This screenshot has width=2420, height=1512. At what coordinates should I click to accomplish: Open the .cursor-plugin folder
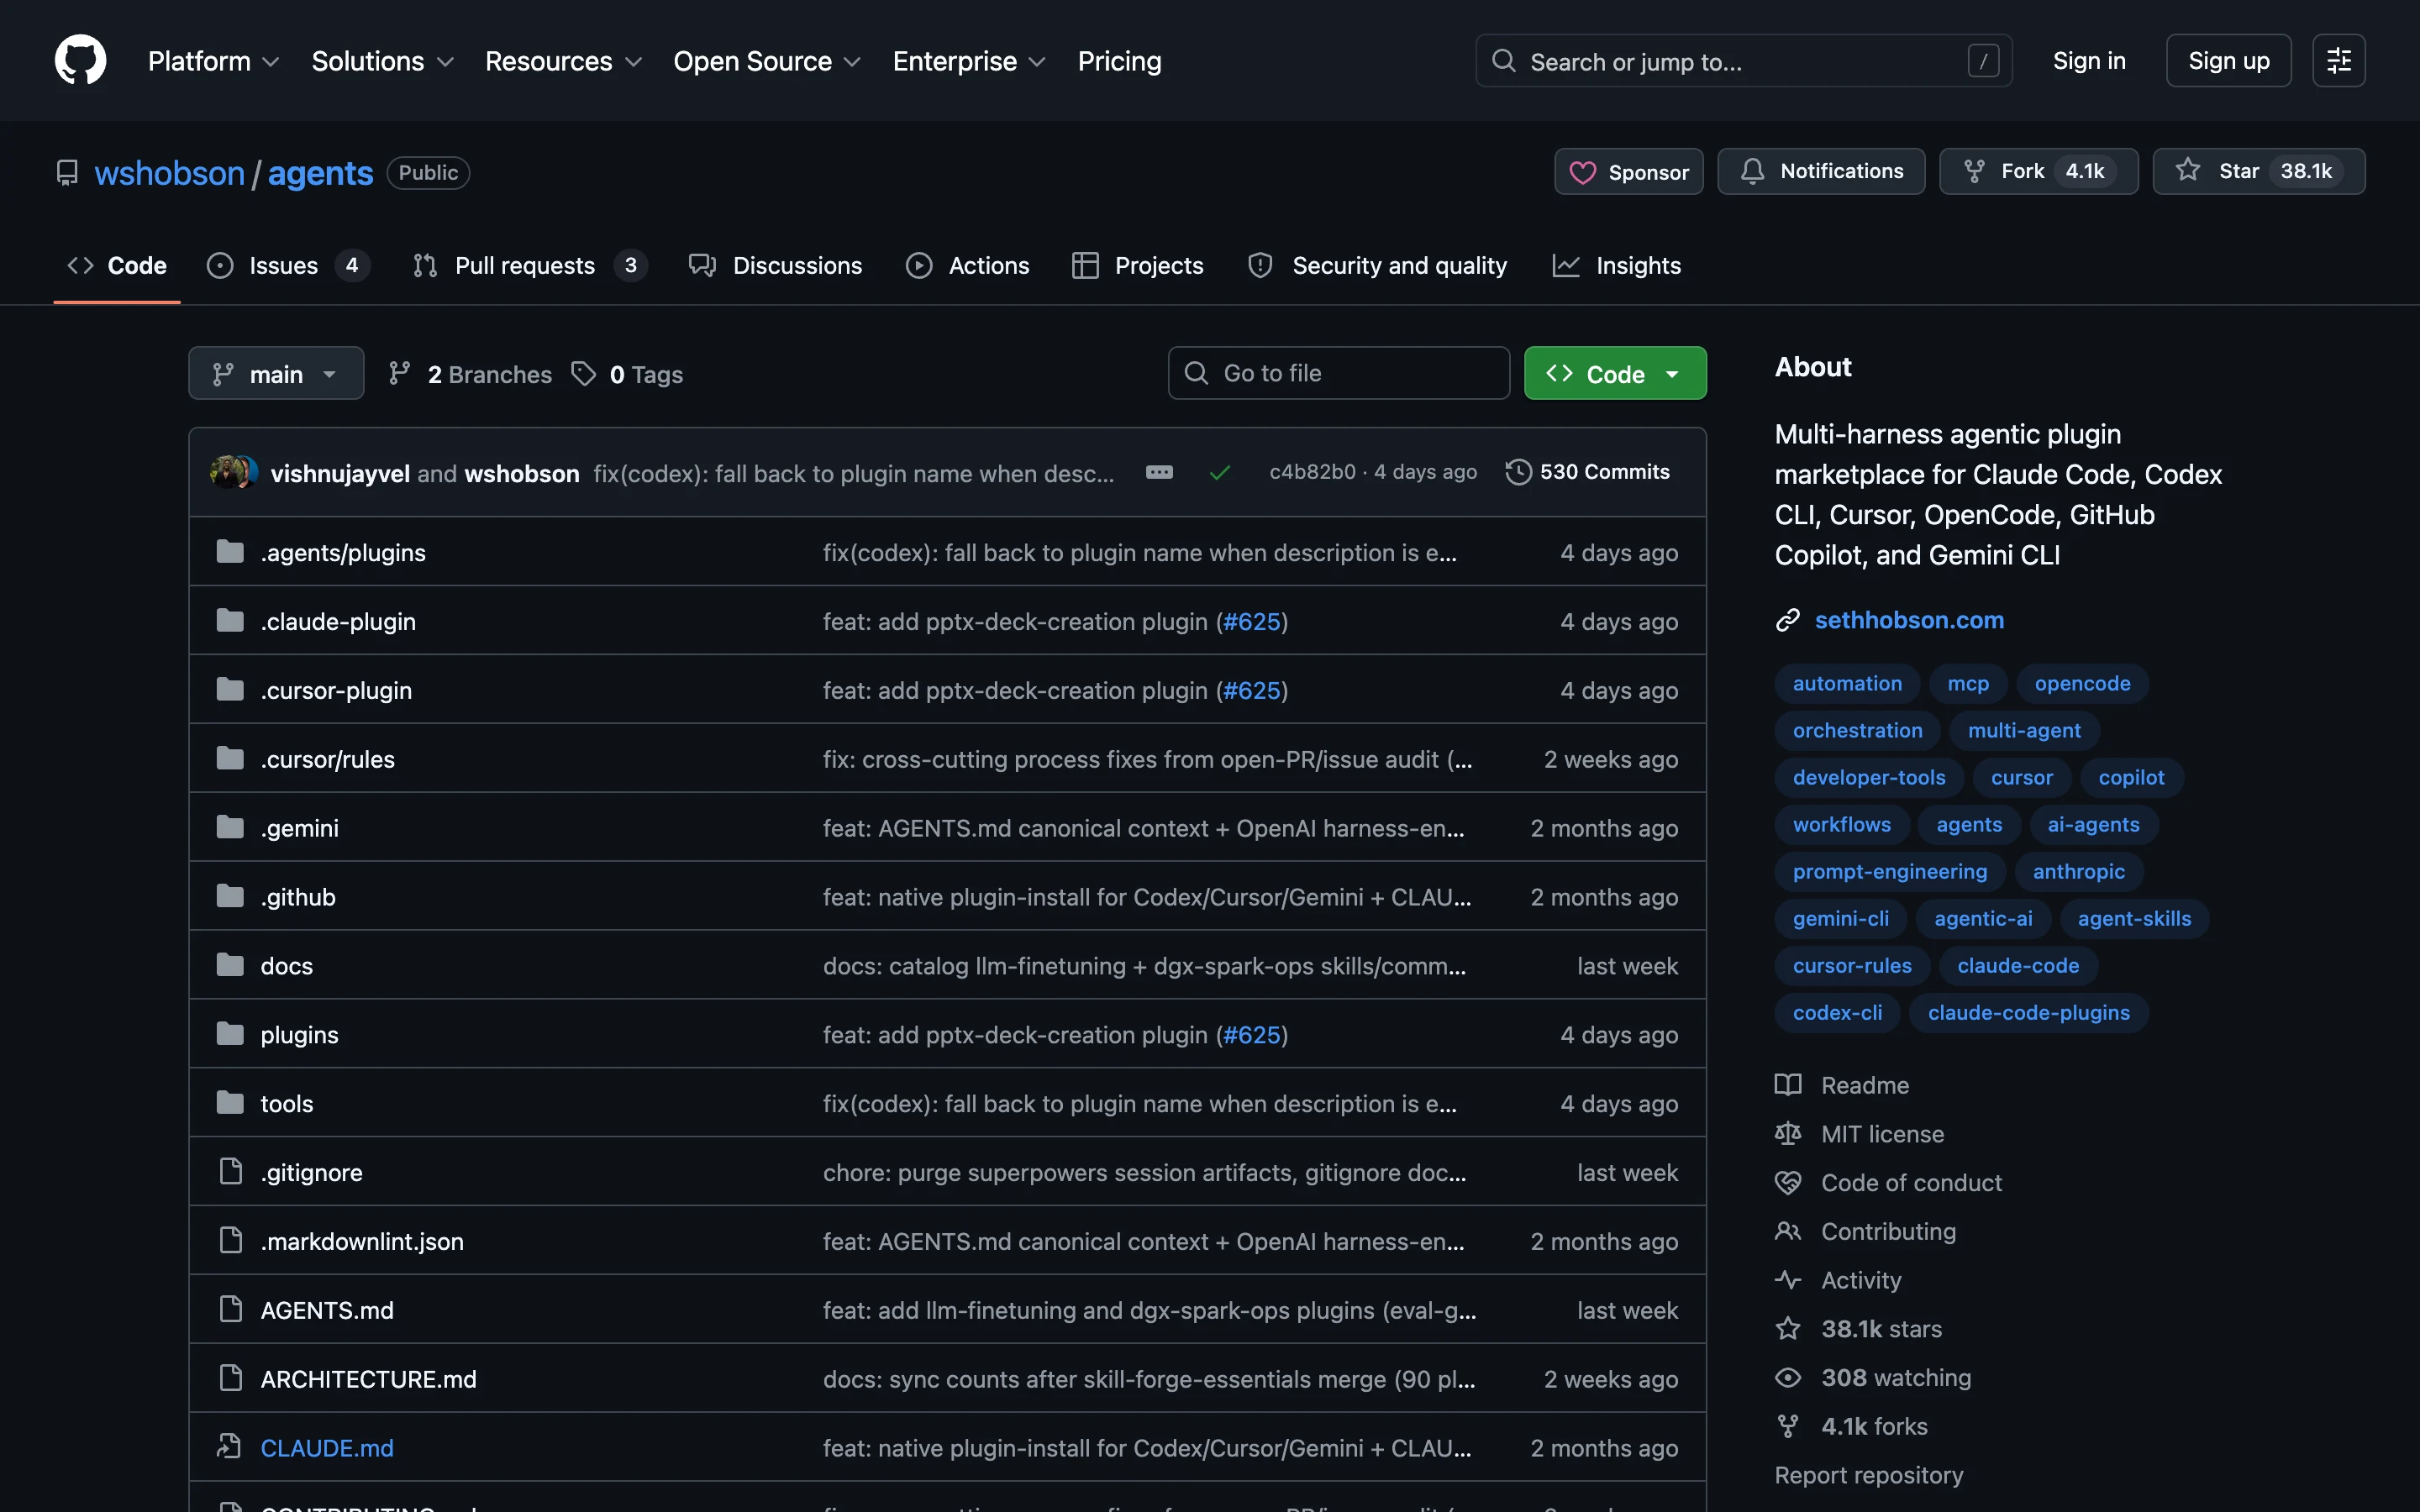pos(336,690)
